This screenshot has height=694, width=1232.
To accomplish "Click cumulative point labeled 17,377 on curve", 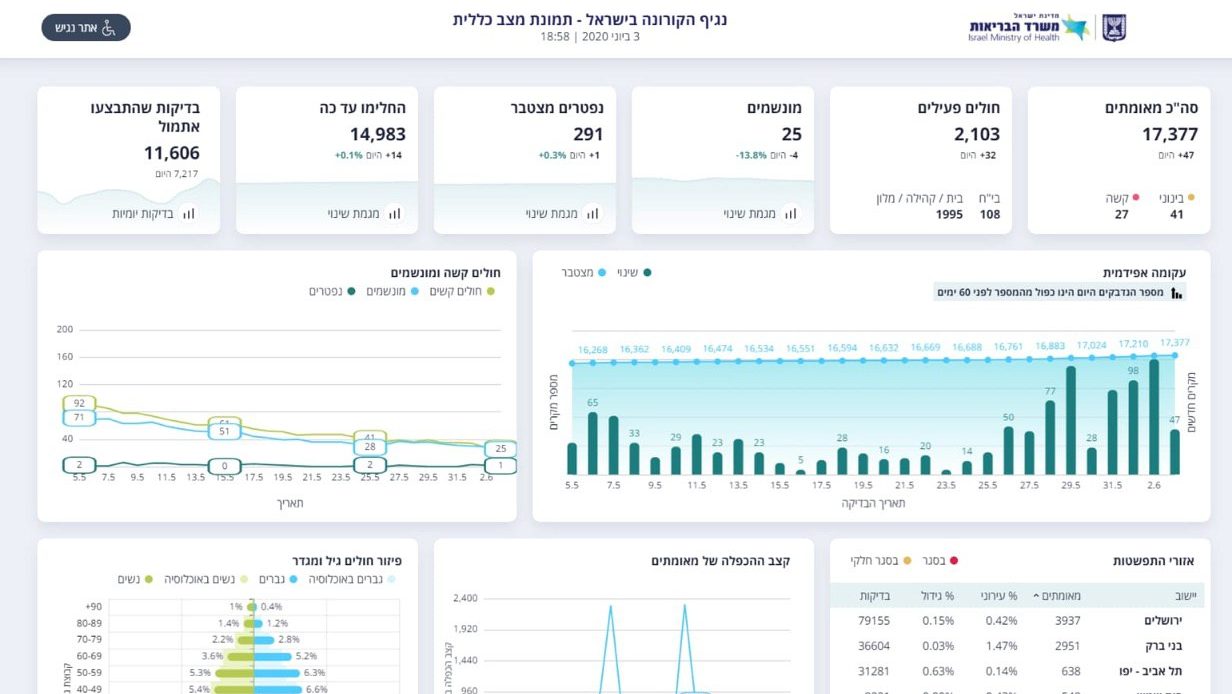I will (1175, 354).
